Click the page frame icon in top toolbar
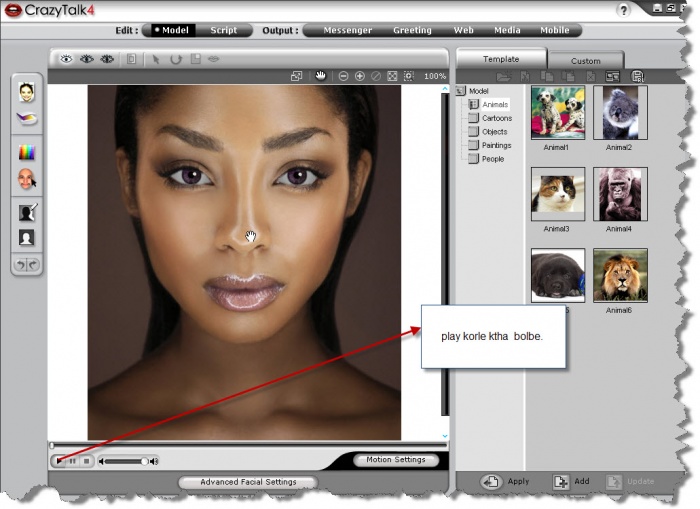Viewport: 700px width, 509px height. coord(131,59)
